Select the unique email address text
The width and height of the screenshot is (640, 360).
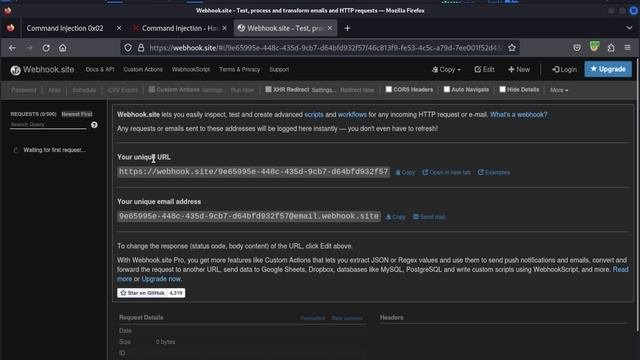tap(249, 216)
